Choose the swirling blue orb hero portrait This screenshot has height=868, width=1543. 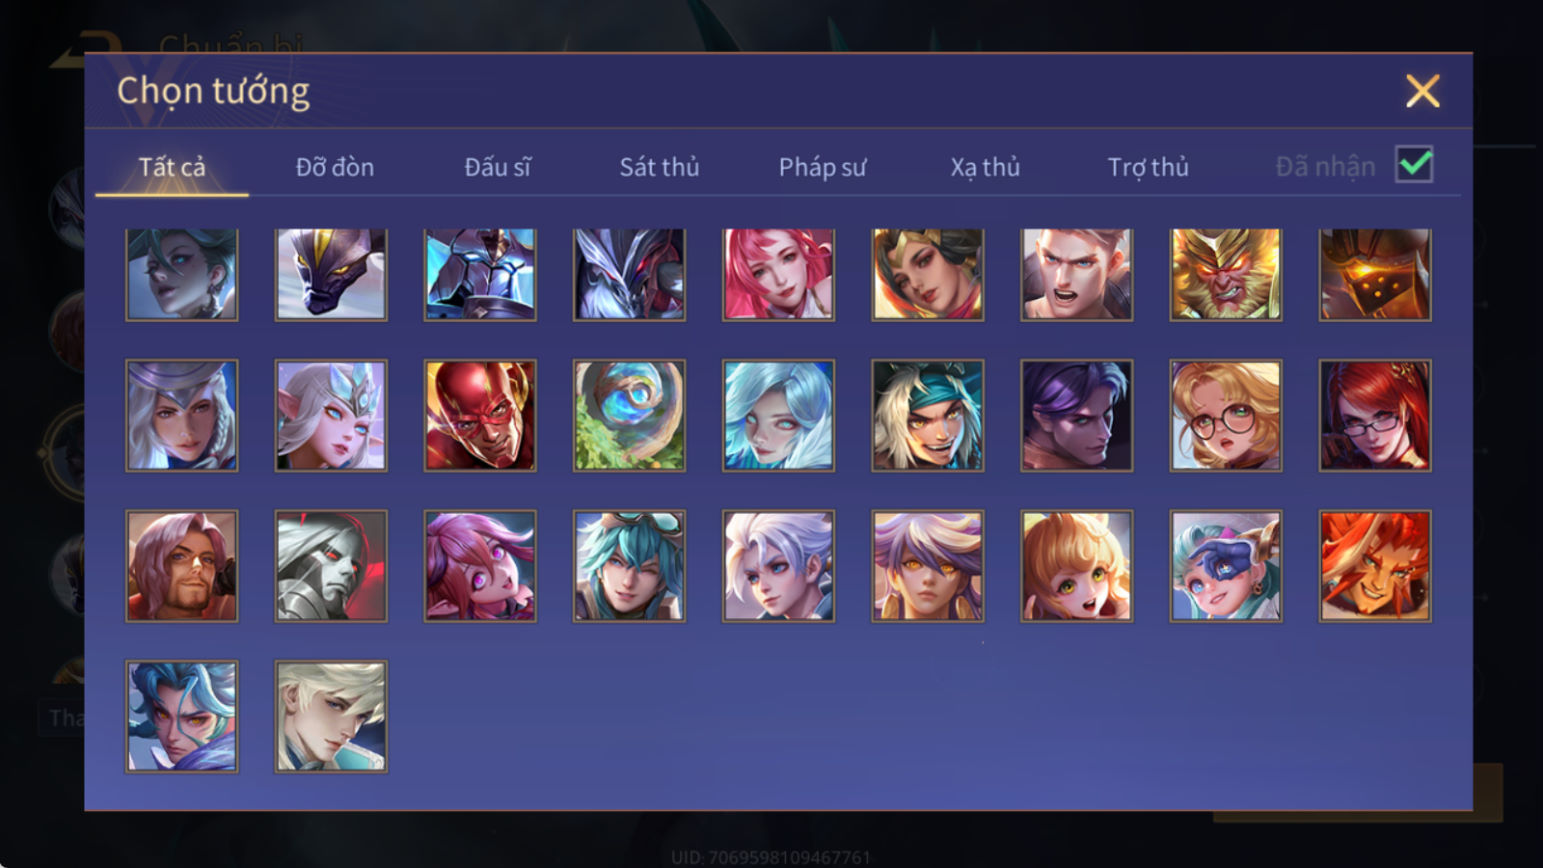click(629, 415)
